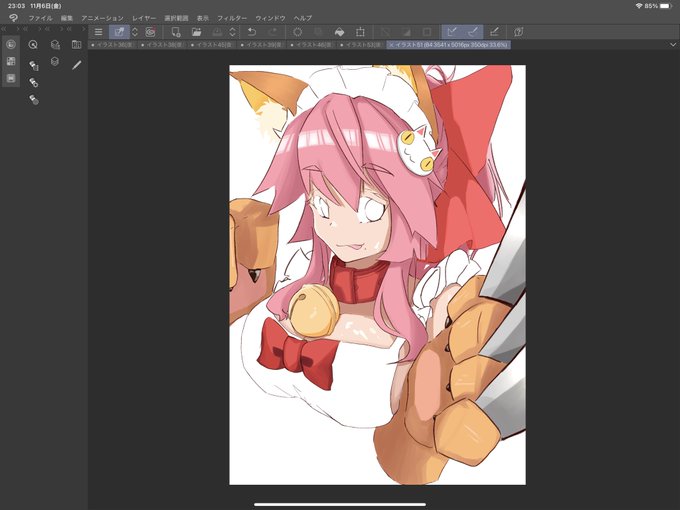Click the red-dotted cloud sync icon
This screenshot has width=680, height=510.
(x=150, y=32)
